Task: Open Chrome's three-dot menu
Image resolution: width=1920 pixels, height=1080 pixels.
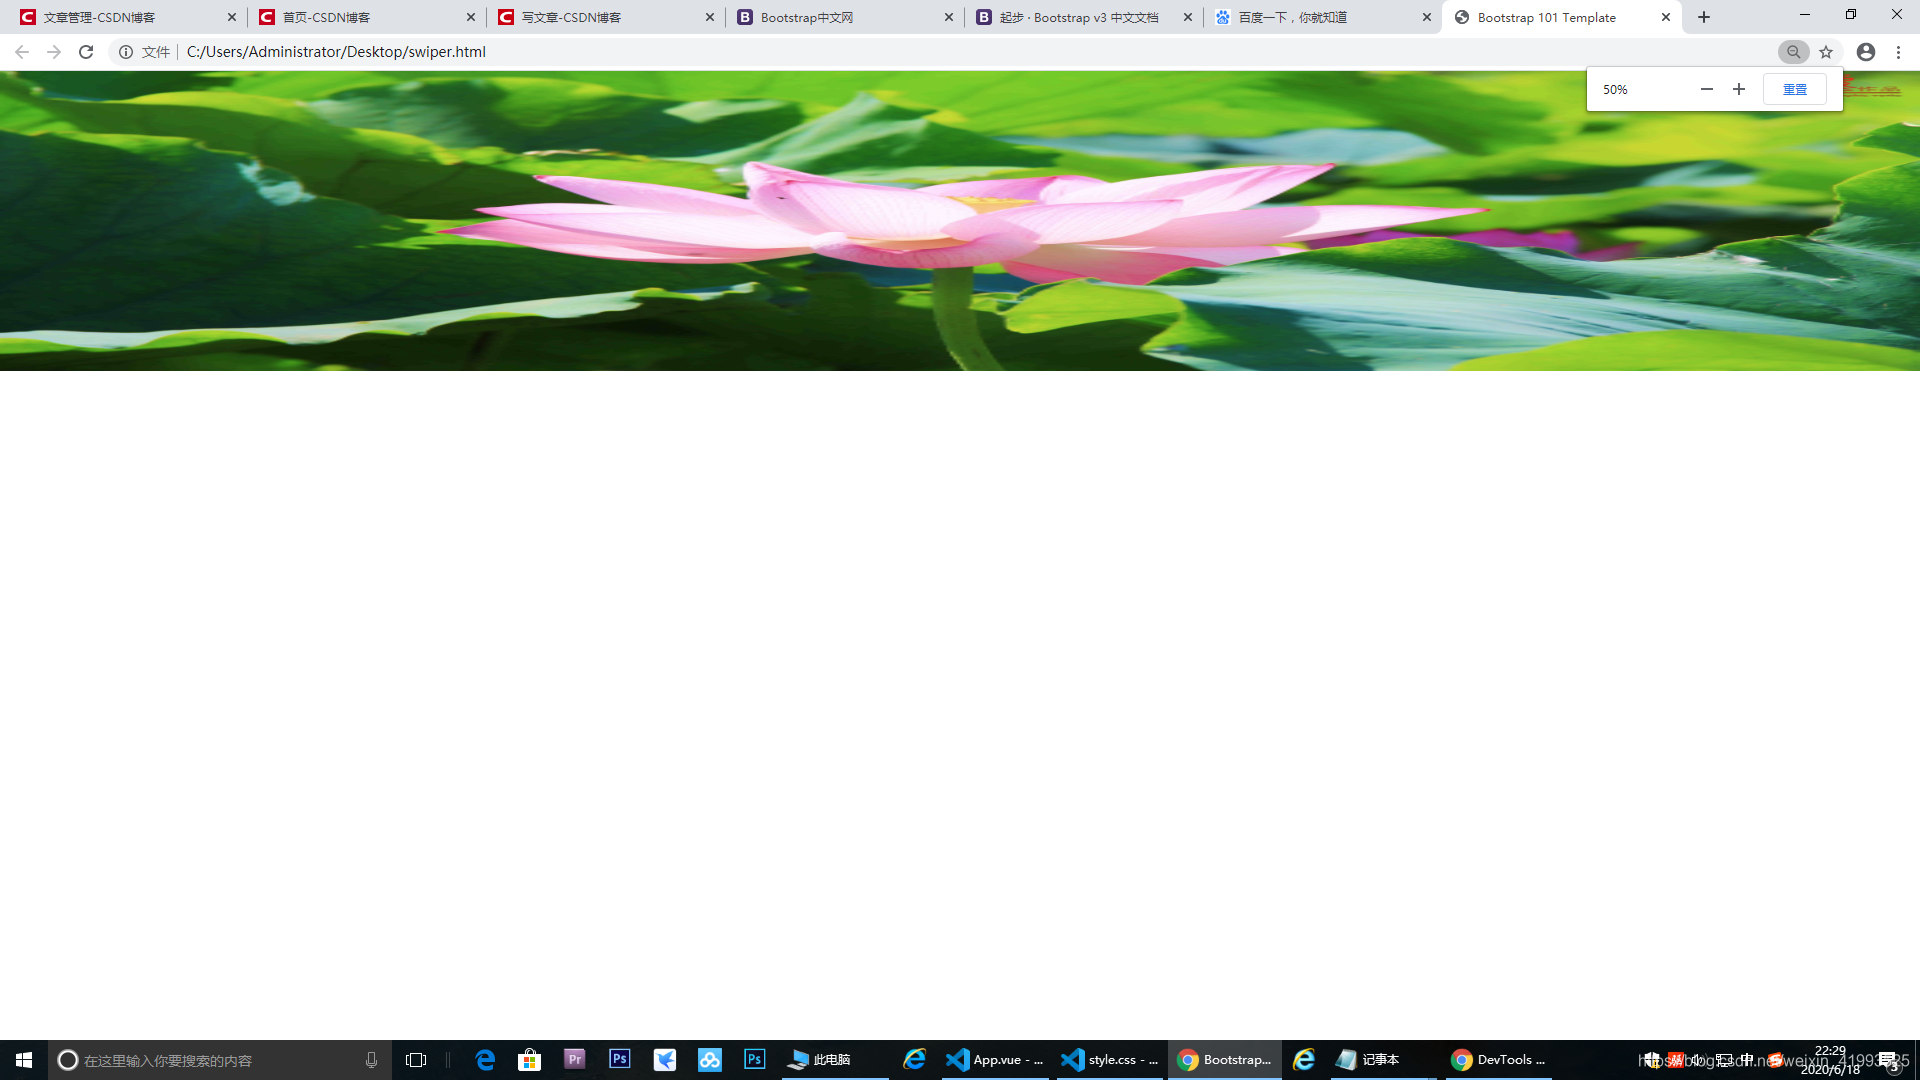Action: (x=1898, y=52)
